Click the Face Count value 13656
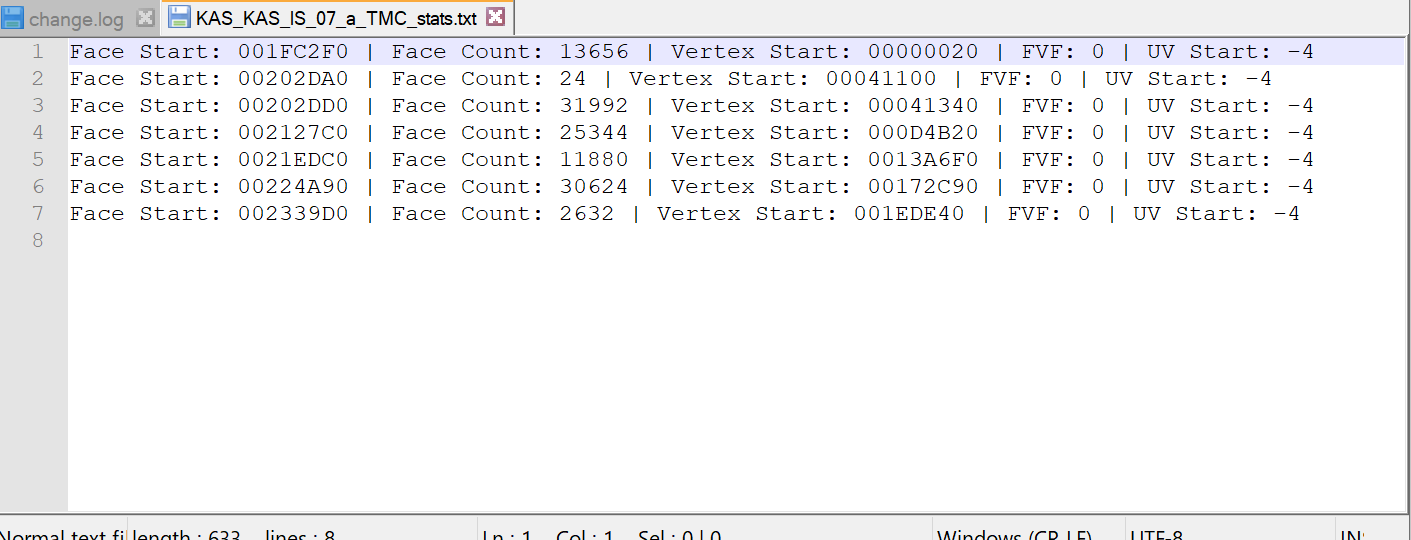The width and height of the screenshot is (1411, 540). (594, 51)
